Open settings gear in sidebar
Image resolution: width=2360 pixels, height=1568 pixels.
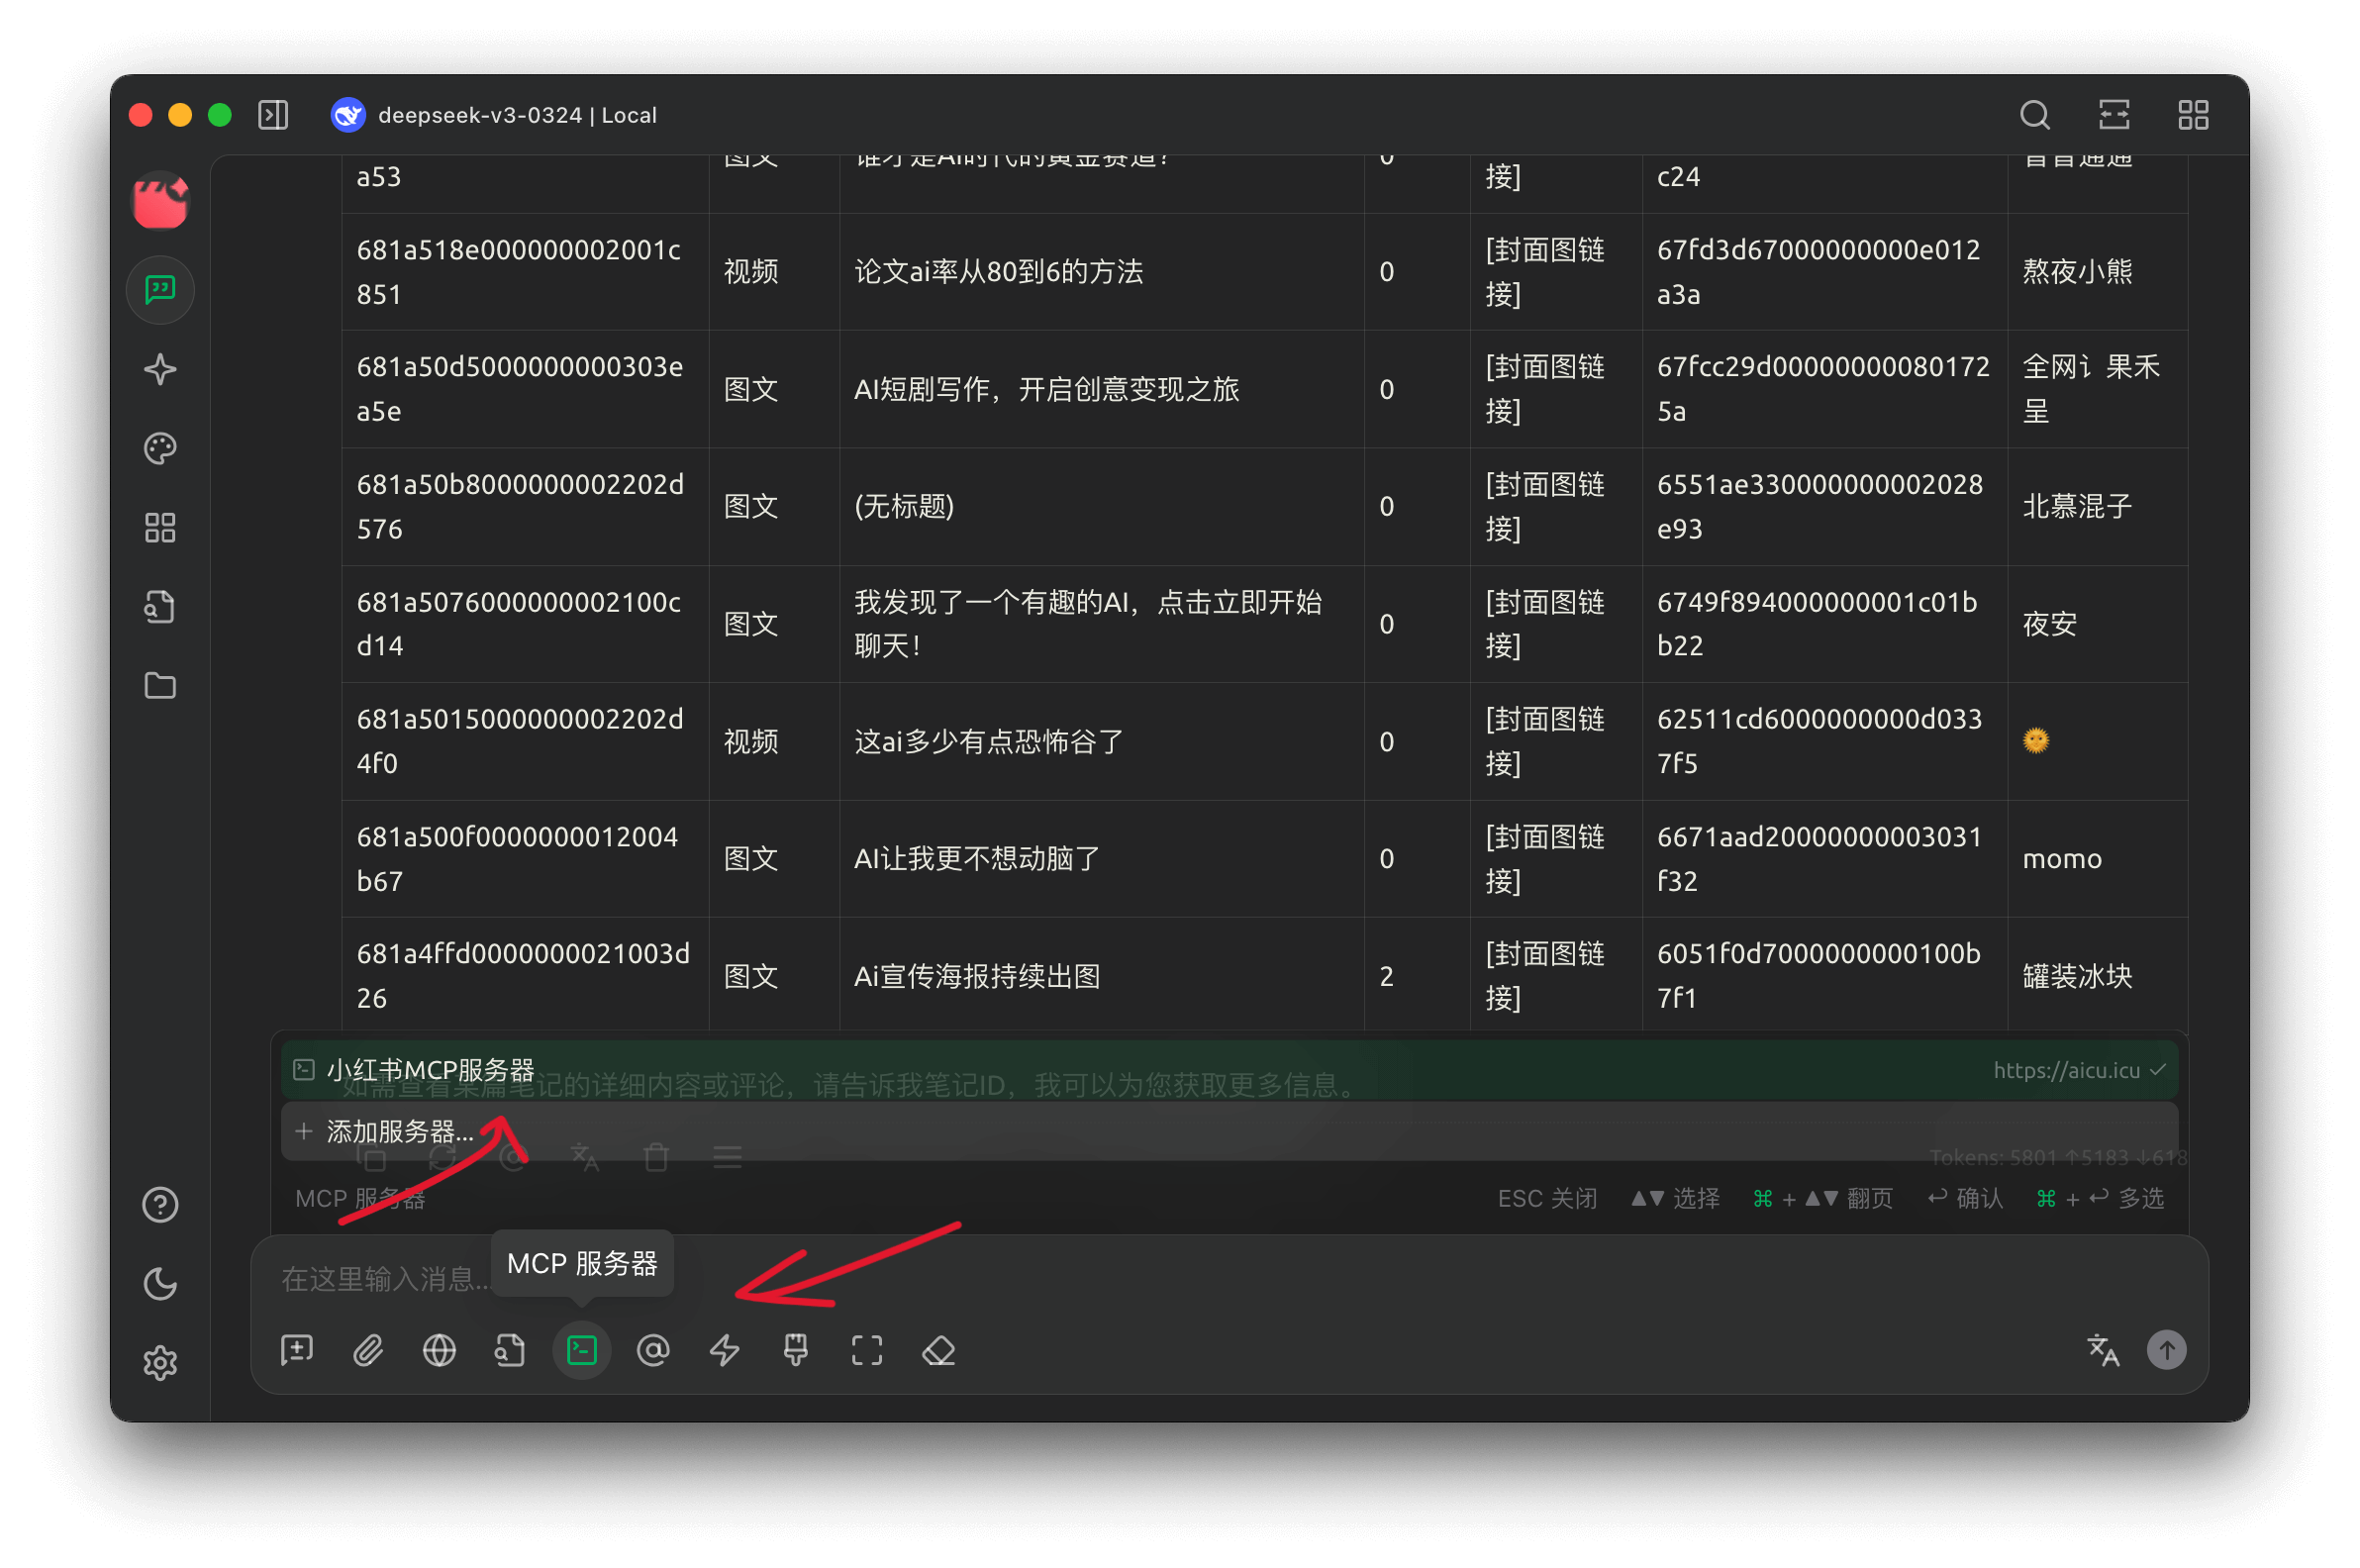[160, 1363]
